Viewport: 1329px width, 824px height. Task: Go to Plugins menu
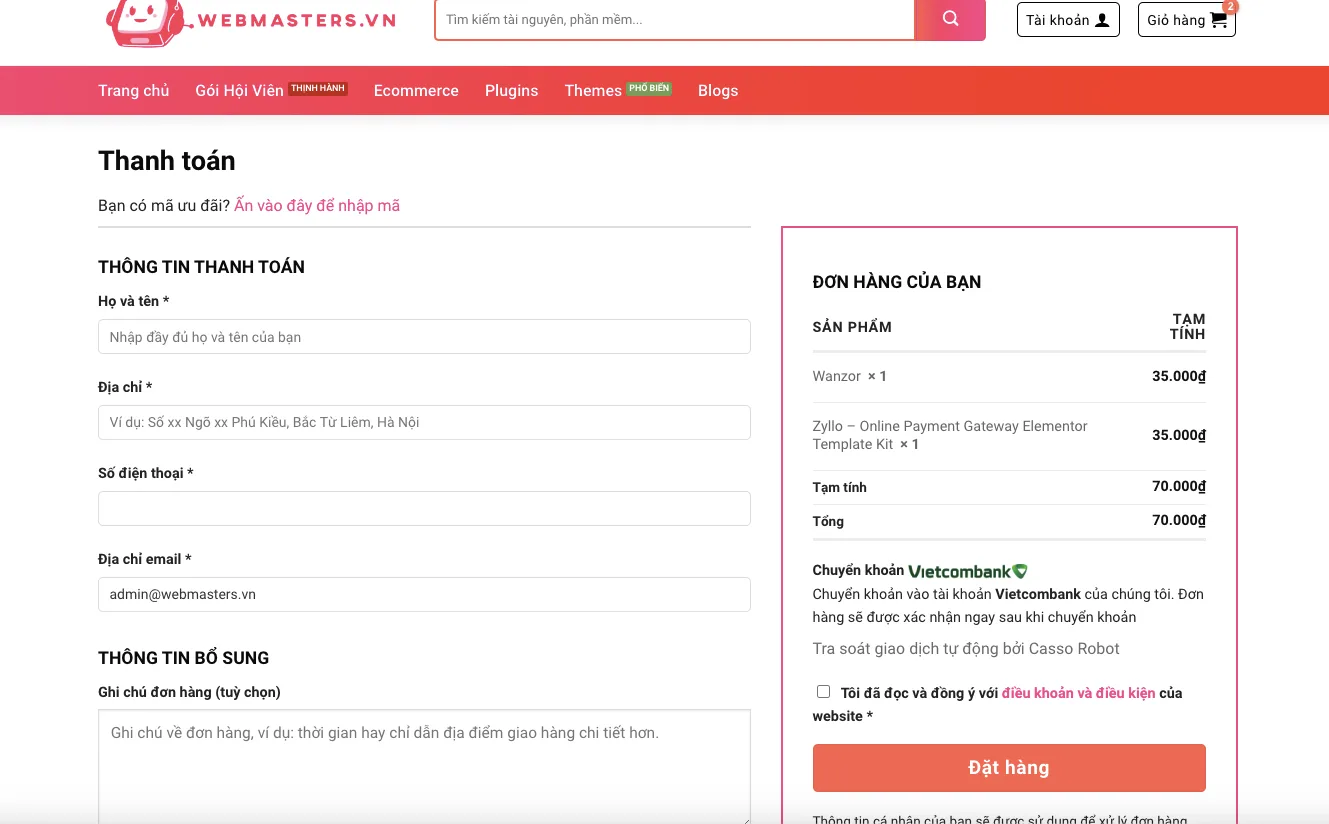pos(511,90)
